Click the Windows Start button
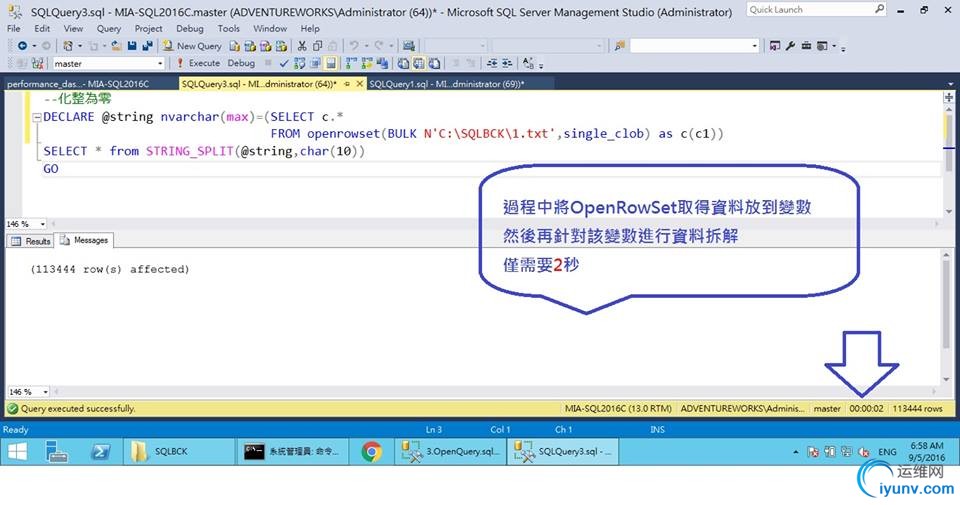Screen dimensions: 960x505 pyautogui.click(x=17, y=452)
